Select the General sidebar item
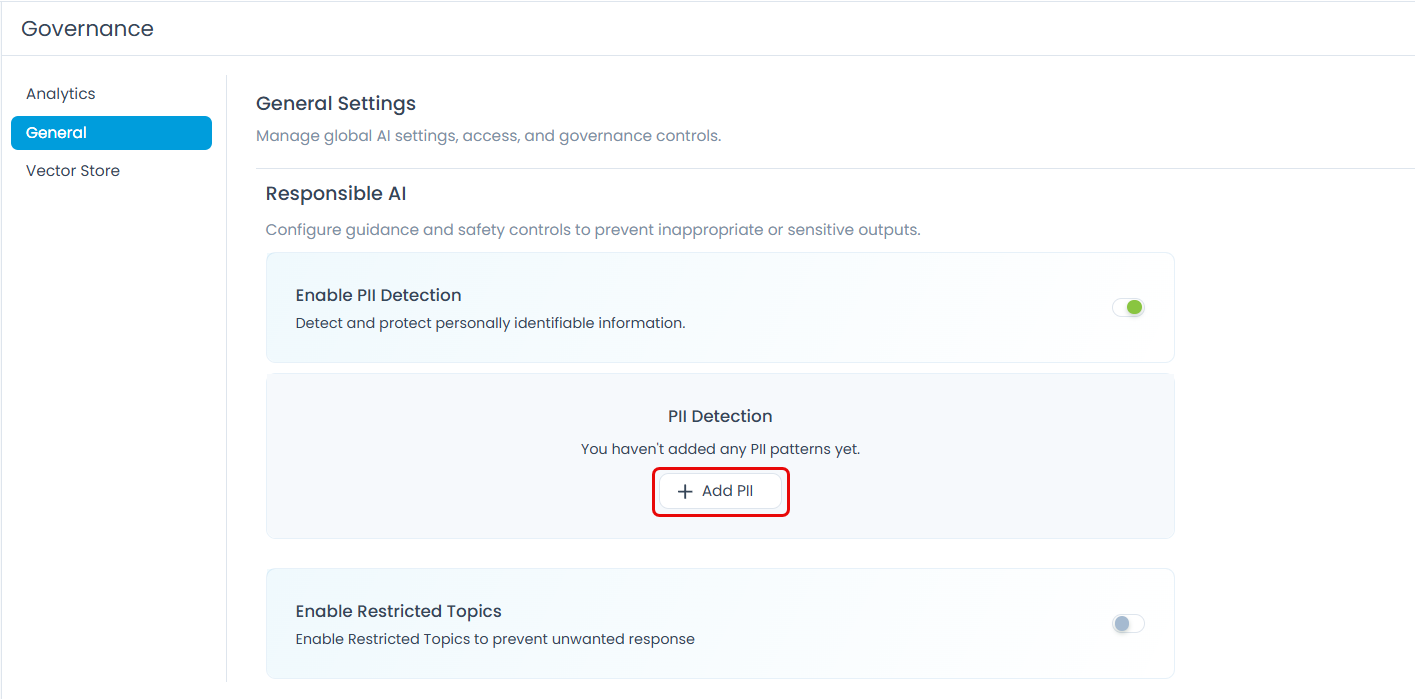Screen dimensions: 1415x699 pyautogui.click(x=111, y=133)
